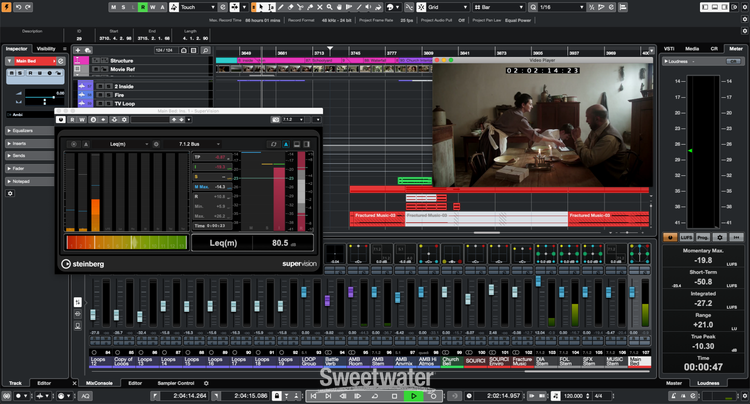Open the Inspector settings gear

click(10, 193)
